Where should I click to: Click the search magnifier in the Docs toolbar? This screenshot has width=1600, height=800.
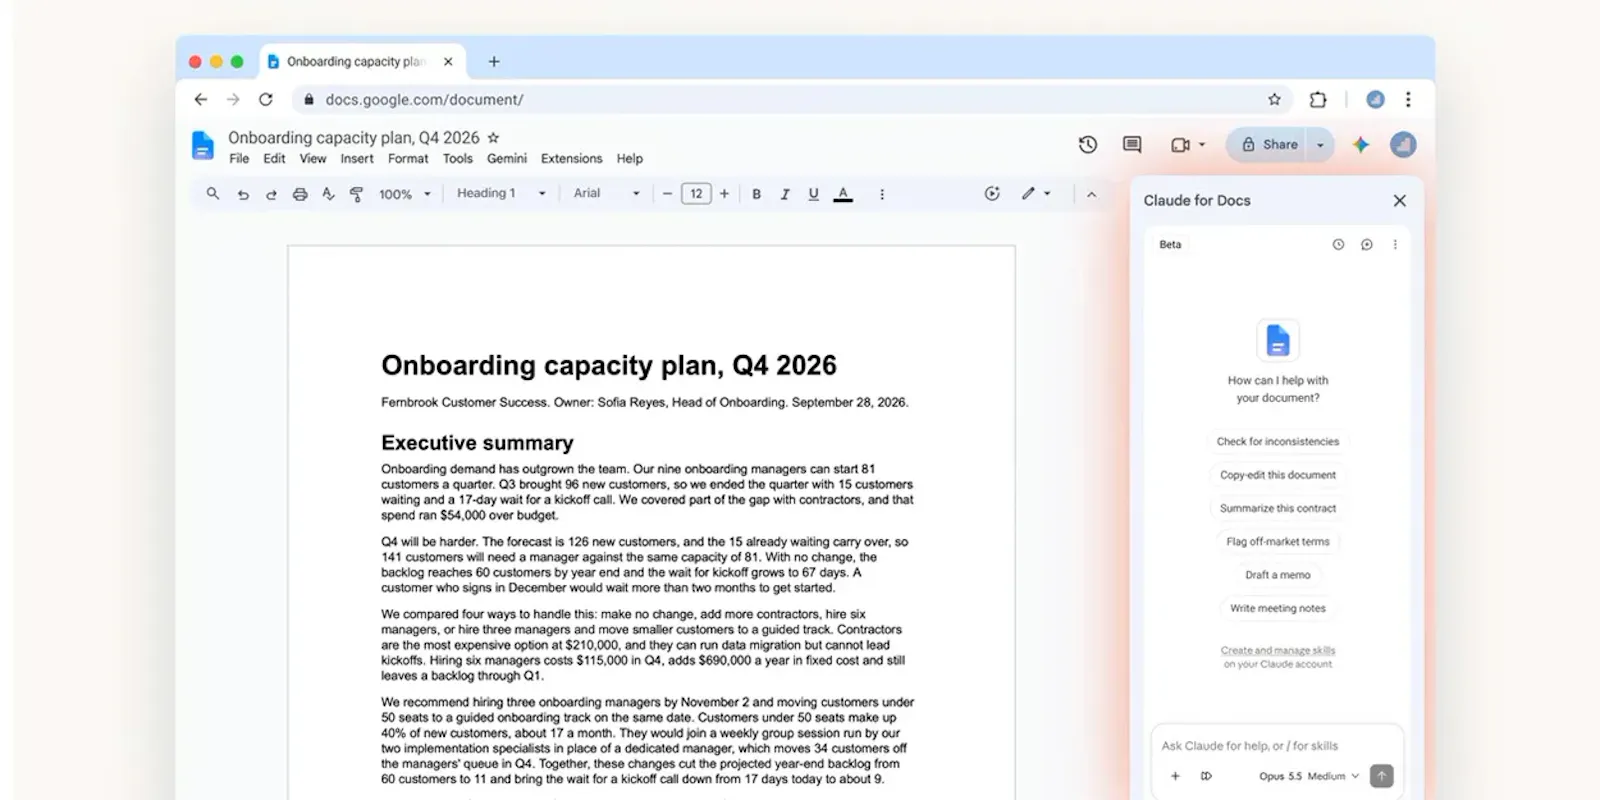(213, 194)
